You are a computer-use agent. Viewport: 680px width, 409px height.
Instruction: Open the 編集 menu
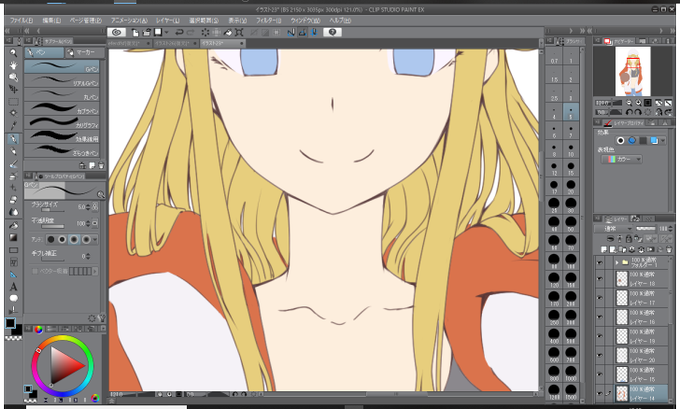[x=52, y=20]
